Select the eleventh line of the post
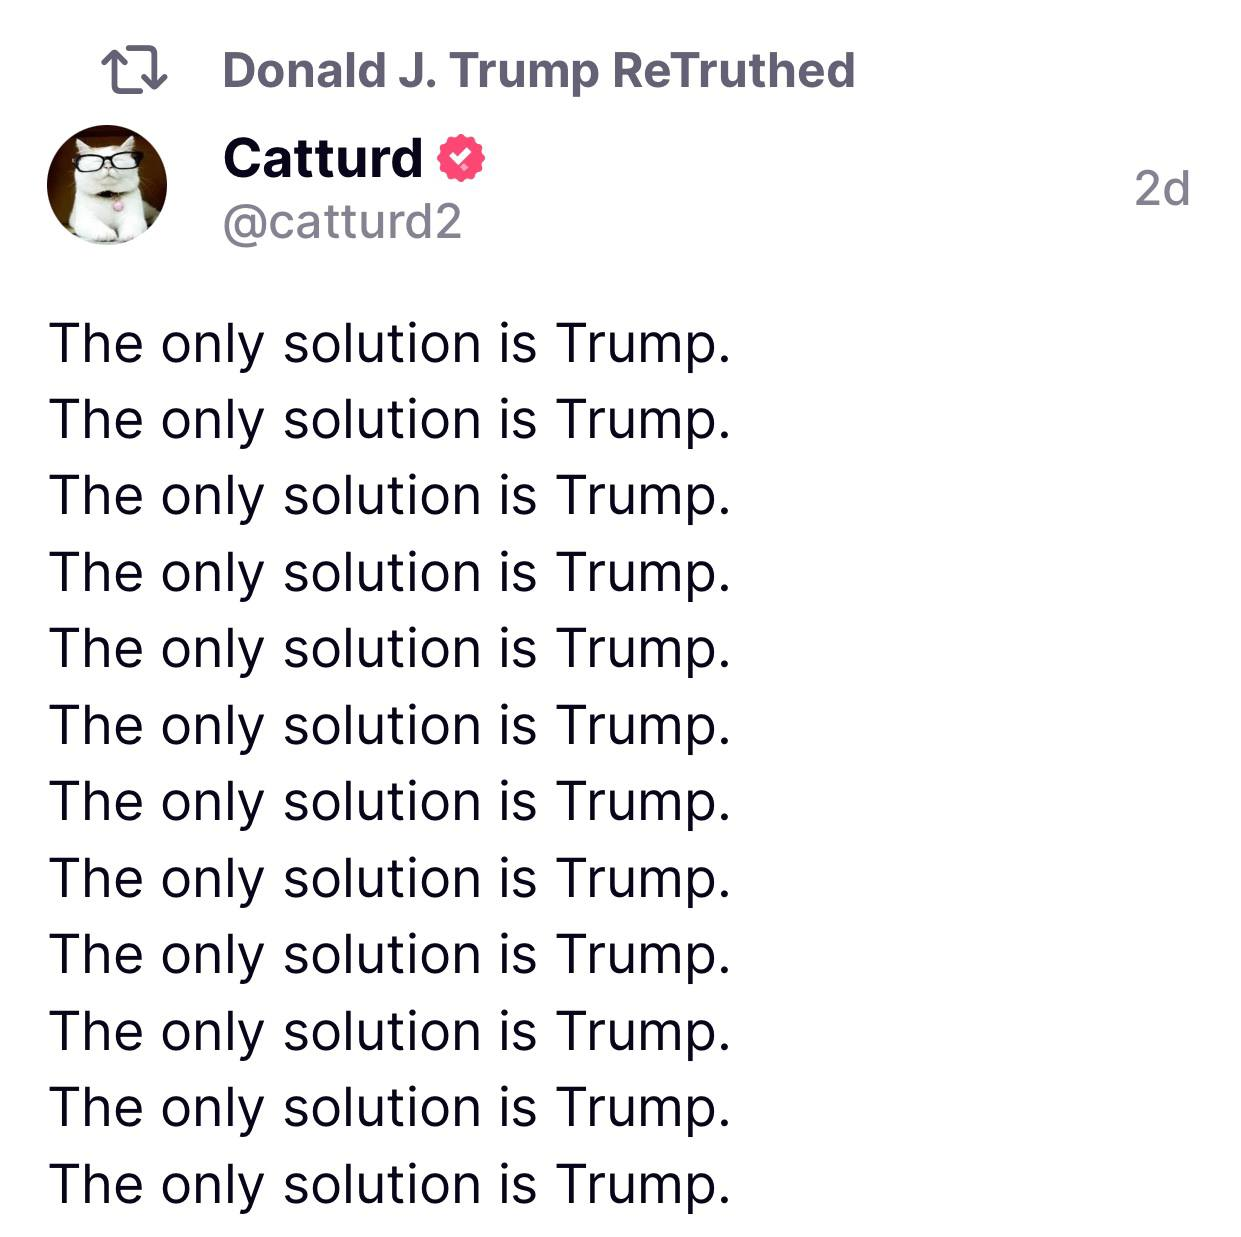 pos(390,1108)
